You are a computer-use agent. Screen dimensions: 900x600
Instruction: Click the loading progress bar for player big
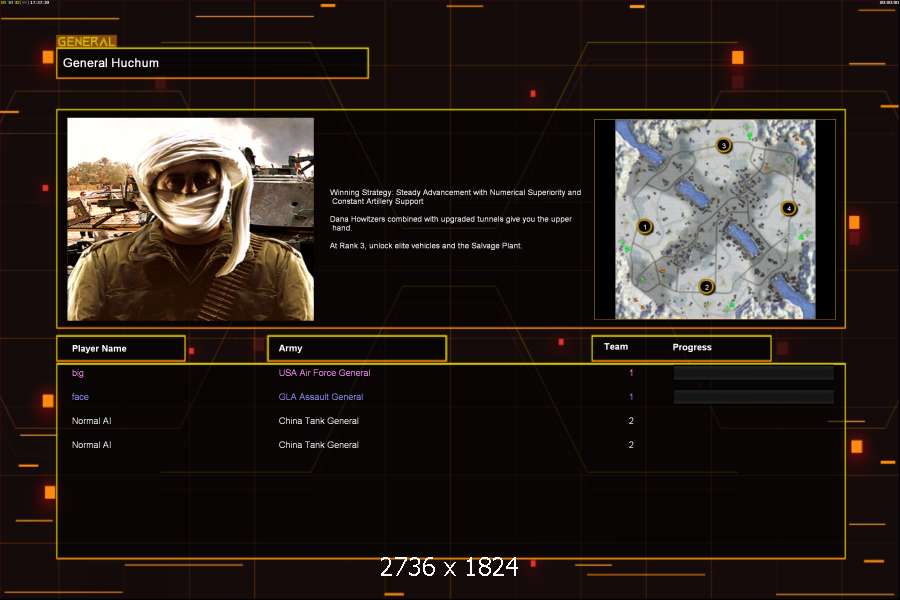point(753,373)
